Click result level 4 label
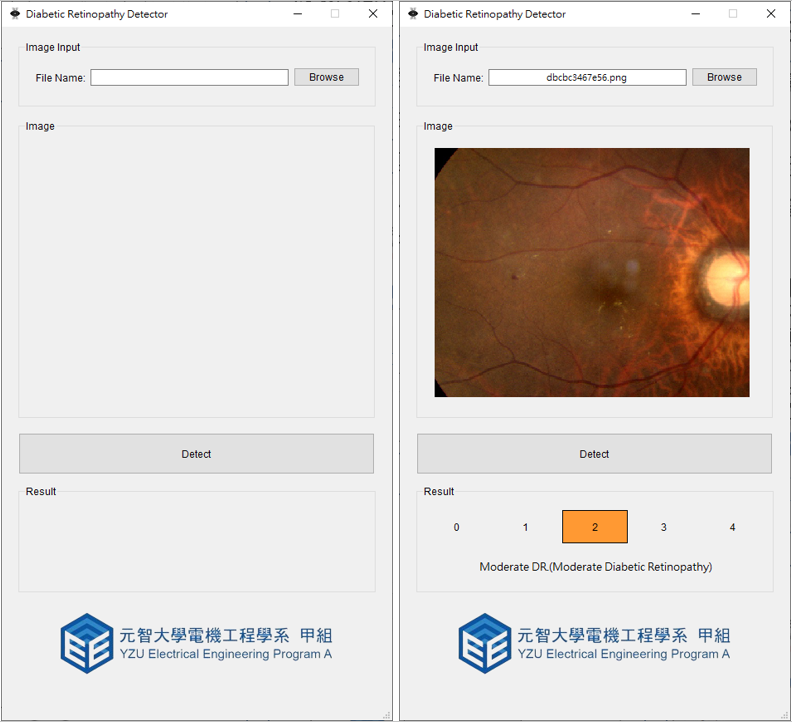Viewport: 792px width, 722px height. coord(732,527)
